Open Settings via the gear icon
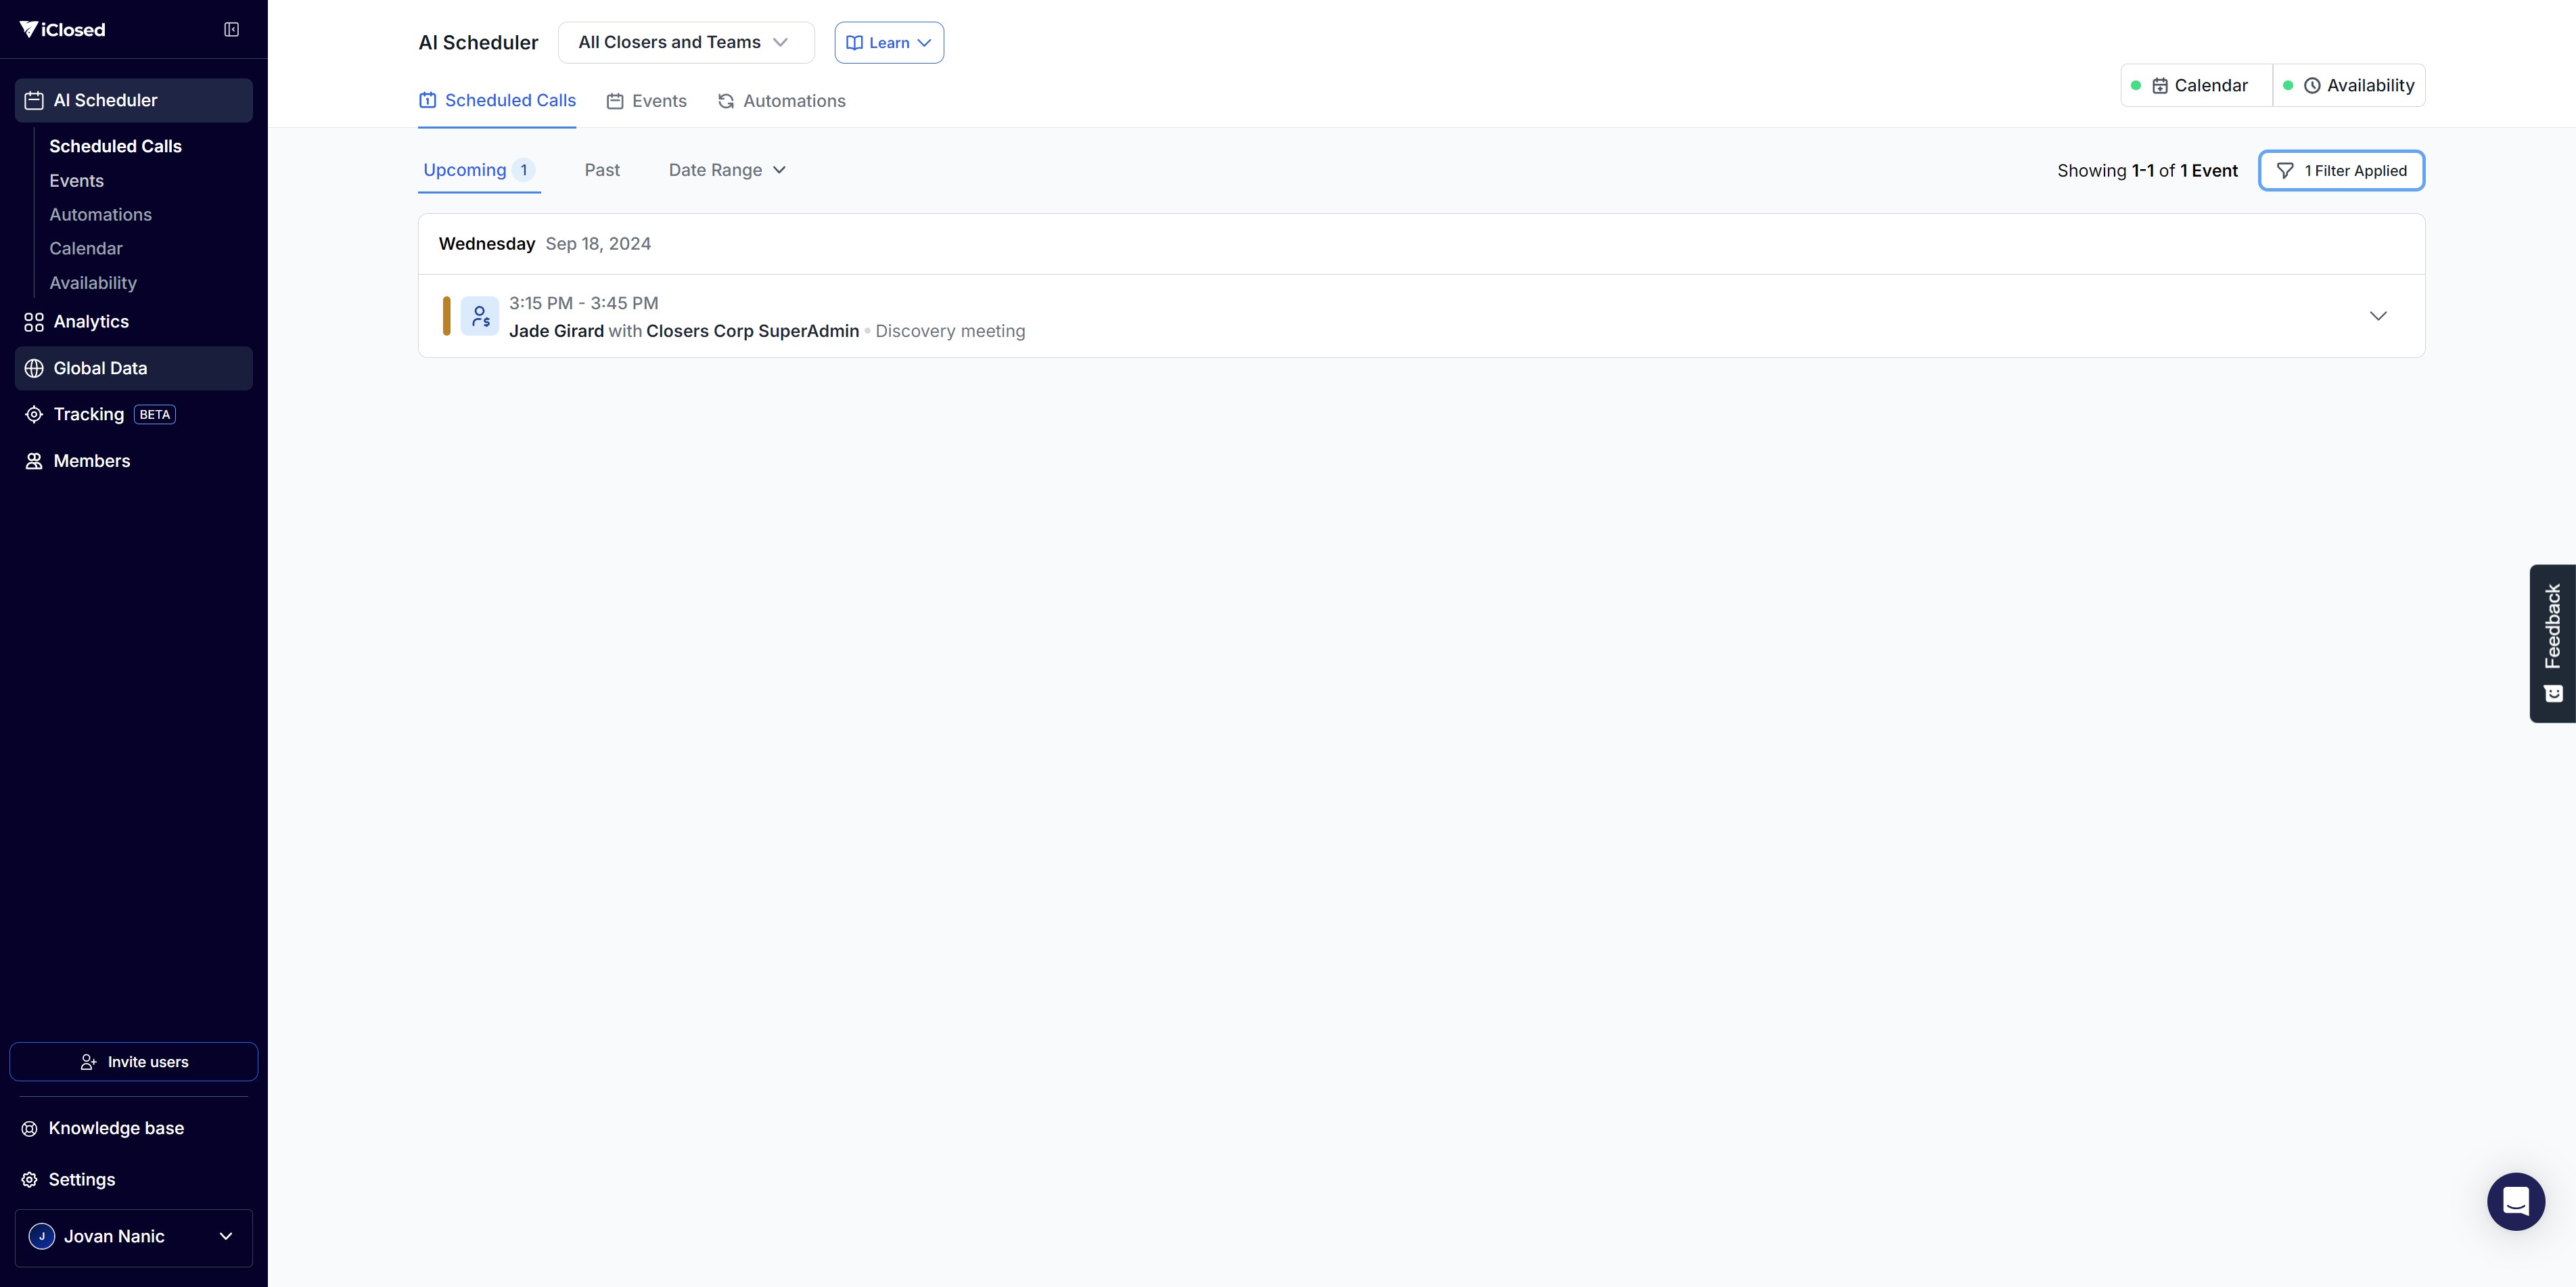 click(x=30, y=1180)
